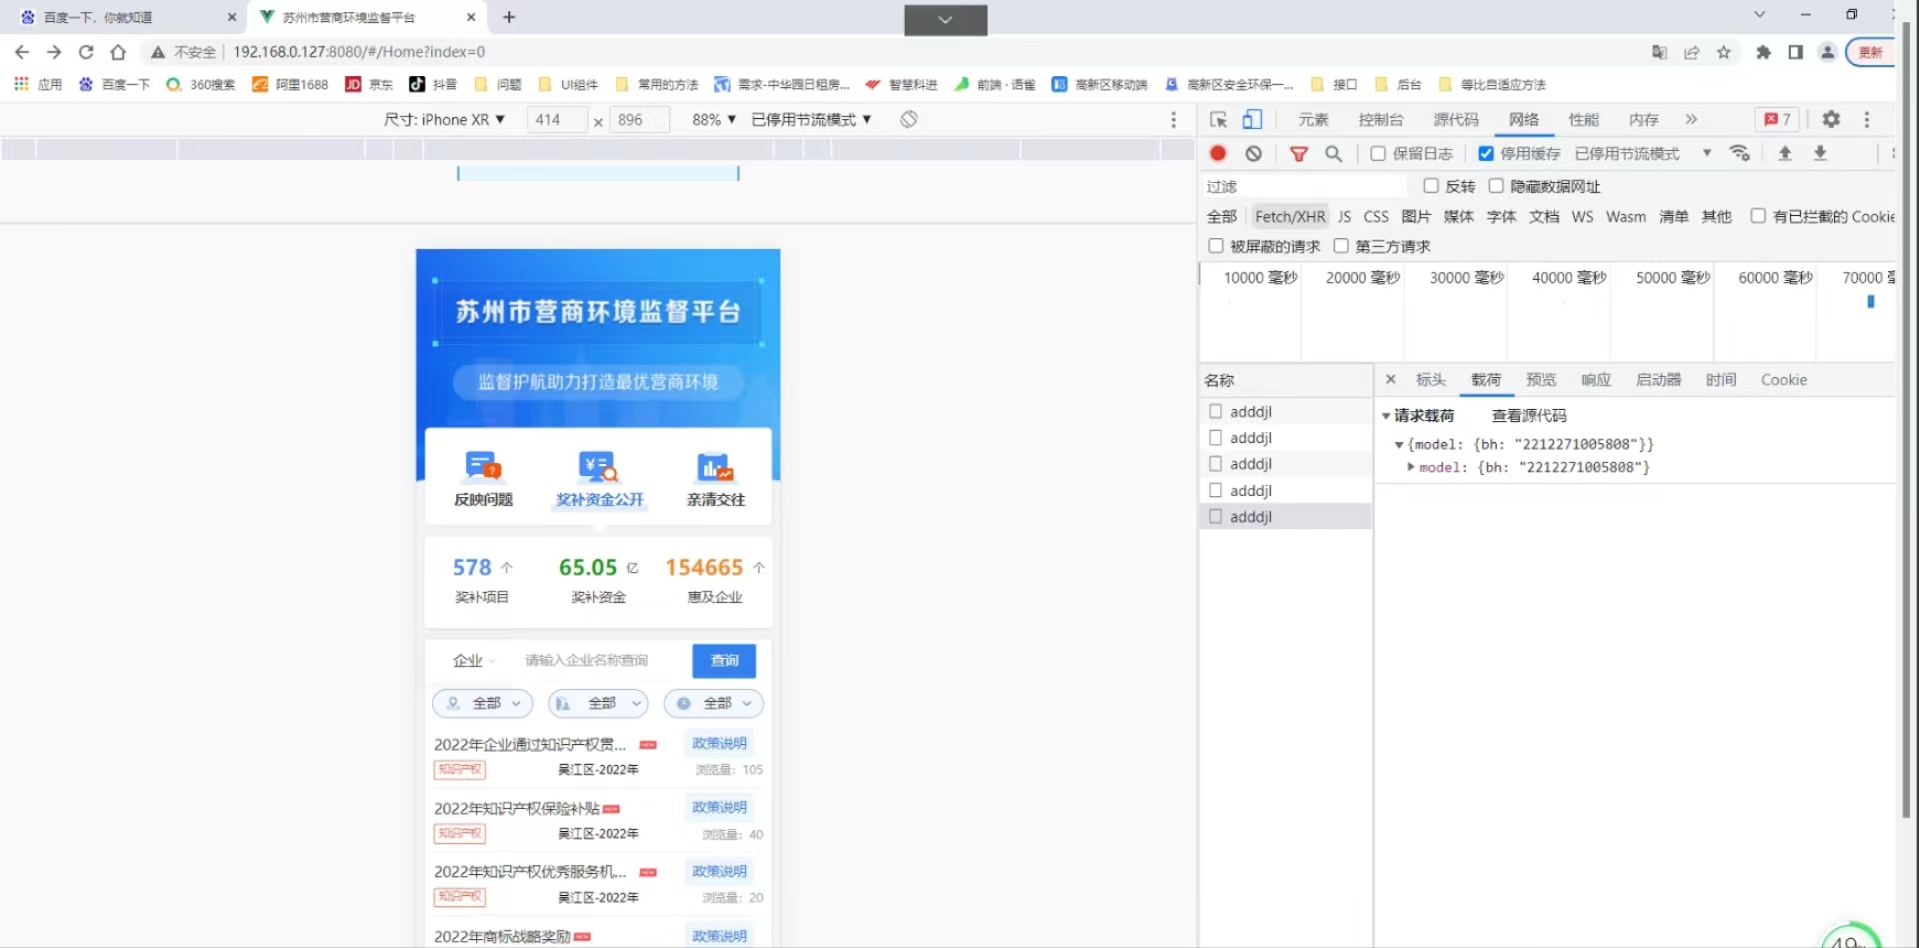Select checkbox of last adddjl request
The width and height of the screenshot is (1919, 948).
click(1215, 516)
